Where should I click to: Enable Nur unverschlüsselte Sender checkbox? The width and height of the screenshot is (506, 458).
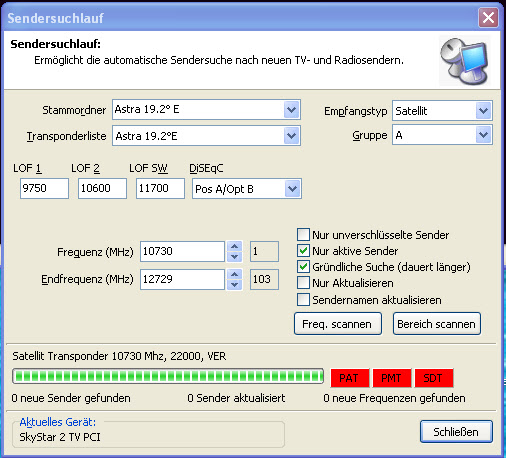tap(303, 235)
